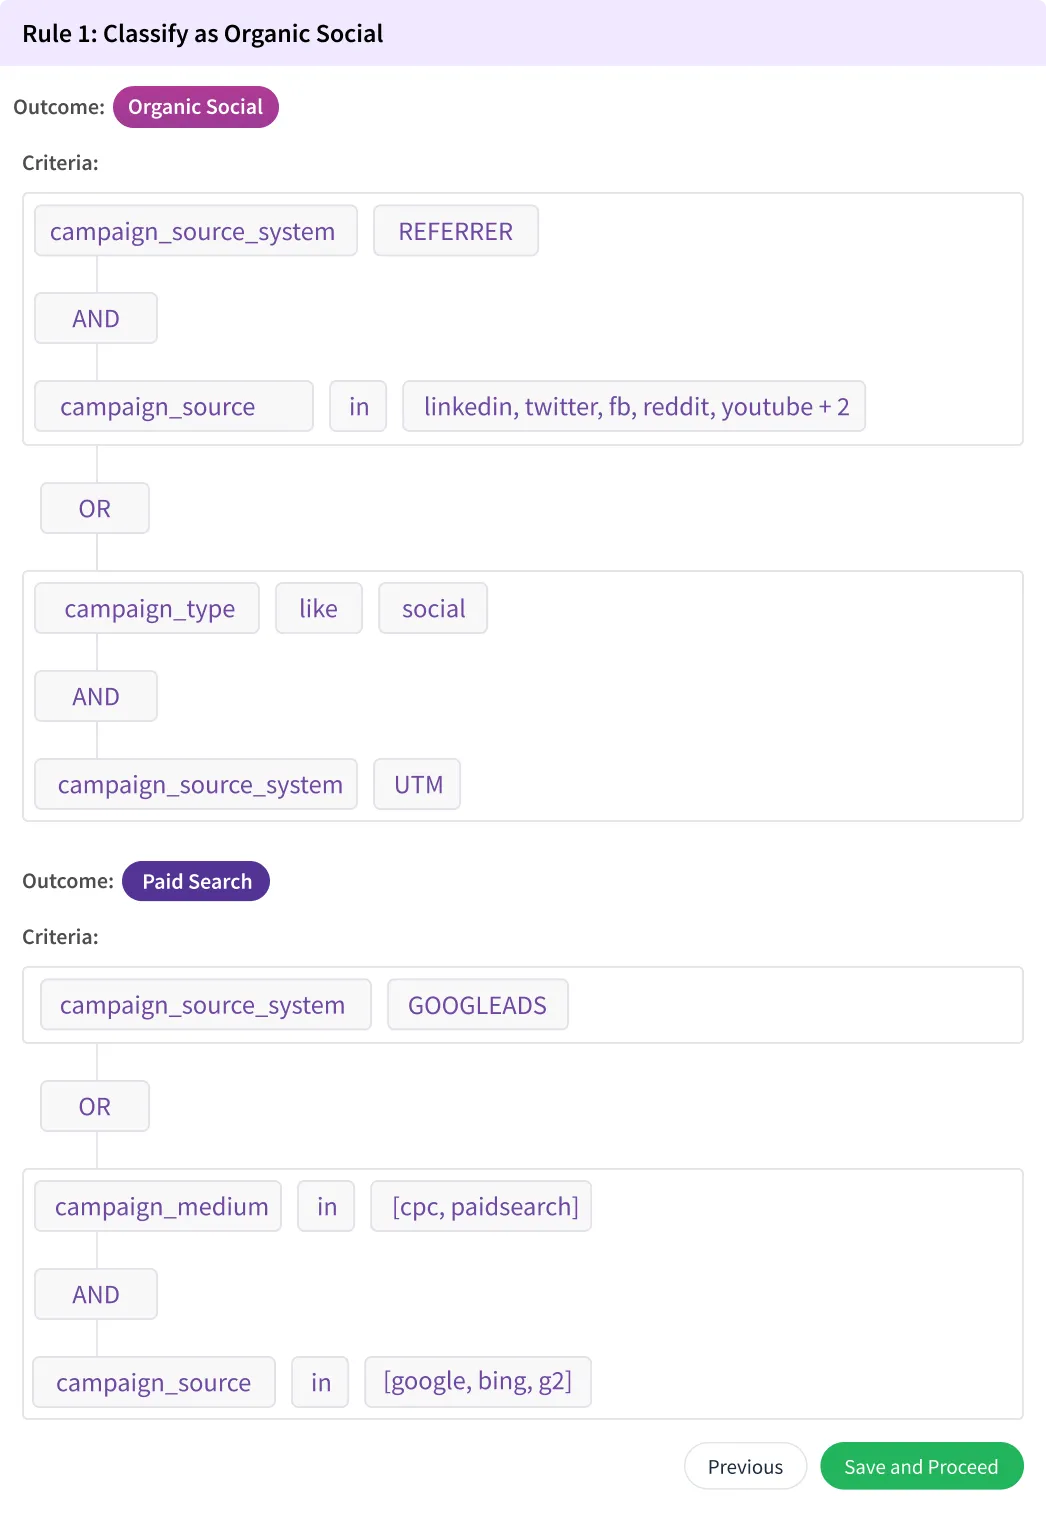The width and height of the screenshot is (1046, 1514).
Task: Select the campaign_medium field
Action: (158, 1206)
